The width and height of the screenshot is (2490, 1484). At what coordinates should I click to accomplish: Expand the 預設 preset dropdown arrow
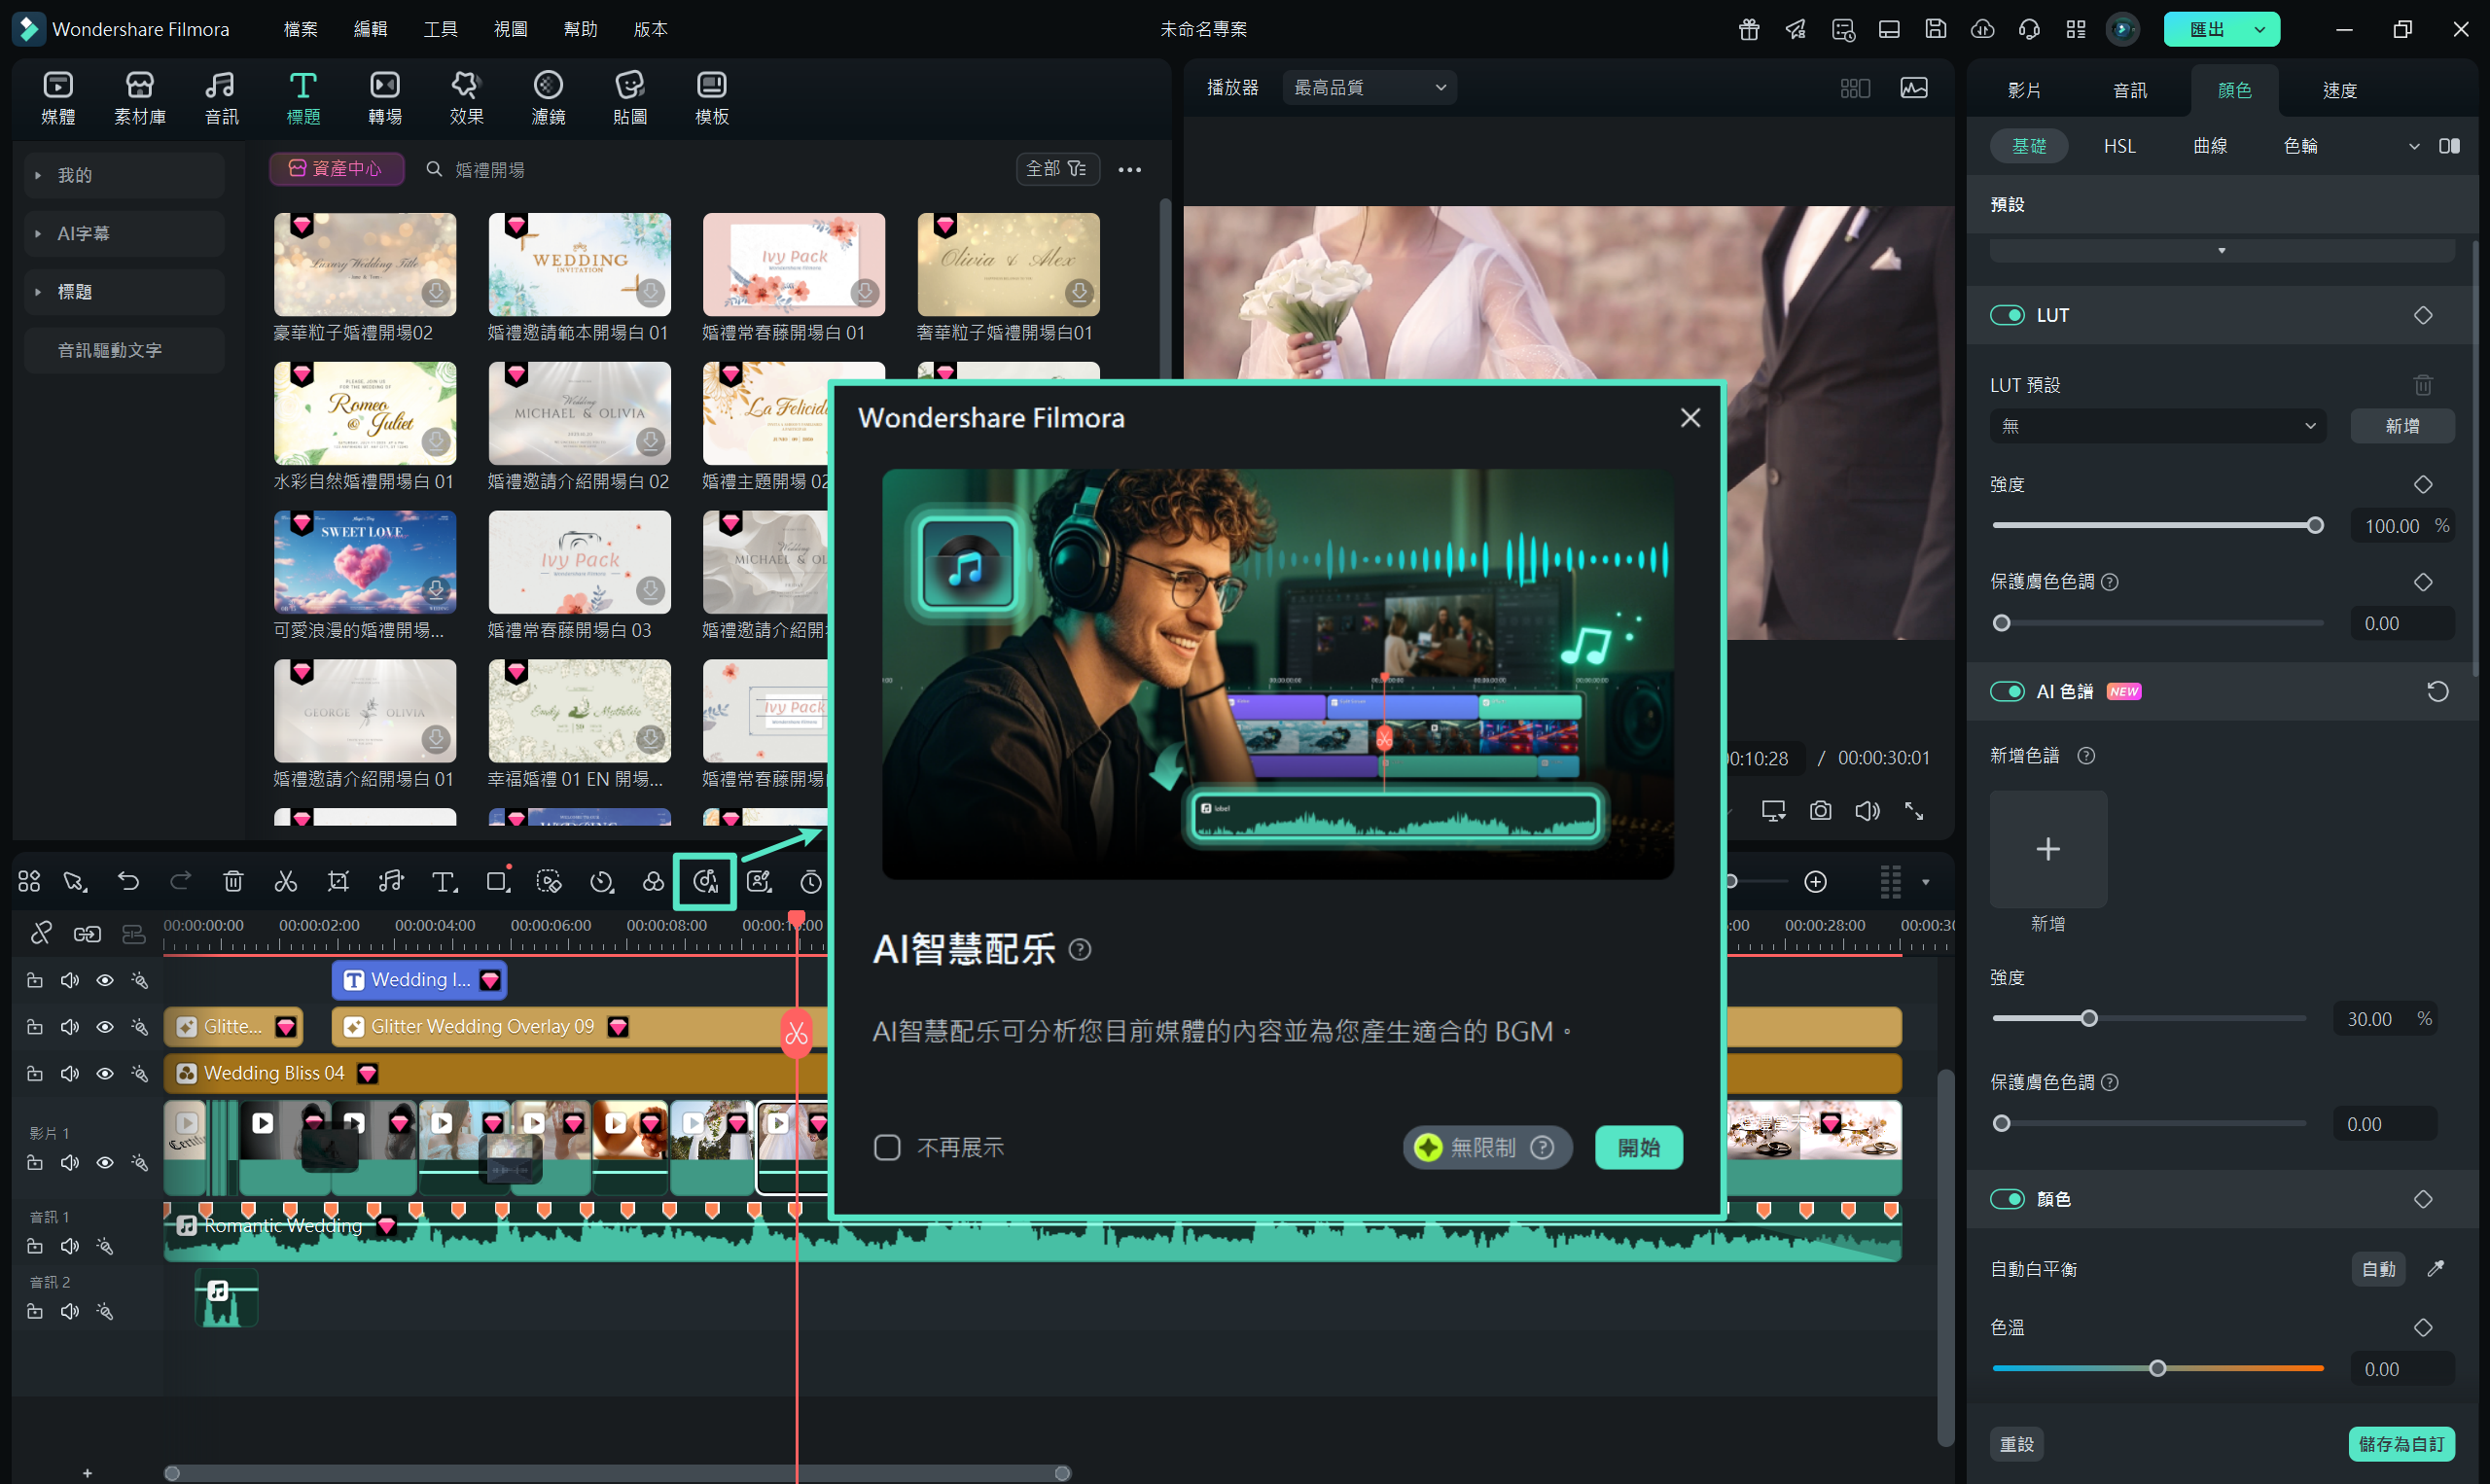click(2222, 250)
